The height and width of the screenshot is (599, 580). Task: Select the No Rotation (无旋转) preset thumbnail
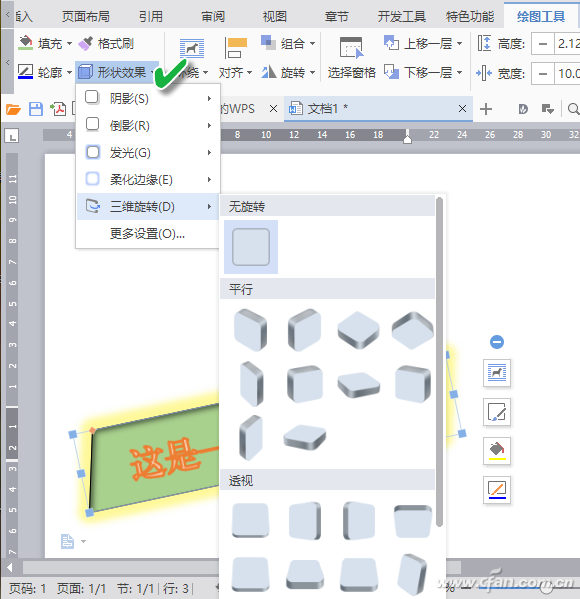point(251,247)
